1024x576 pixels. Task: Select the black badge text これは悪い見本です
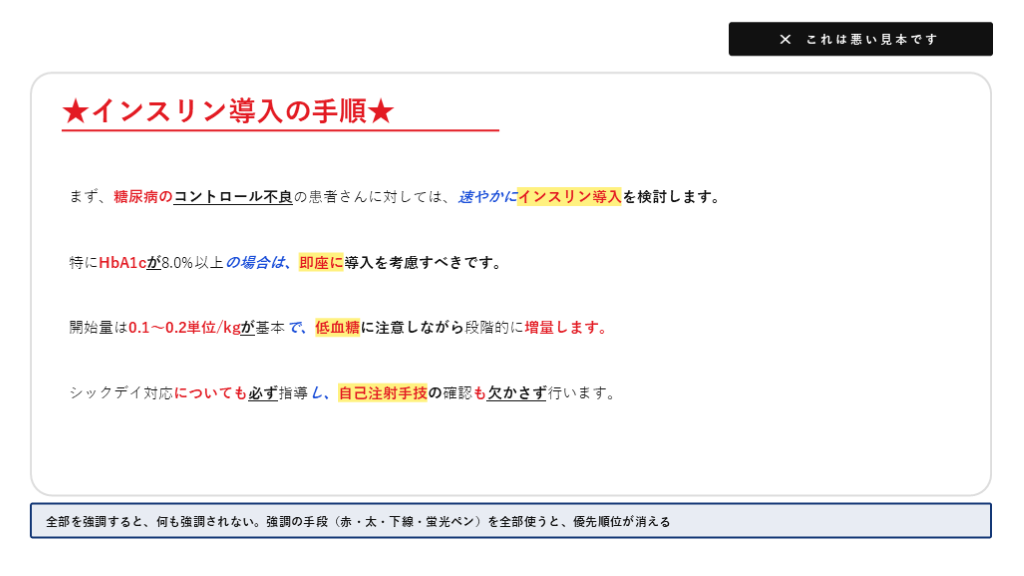872,39
